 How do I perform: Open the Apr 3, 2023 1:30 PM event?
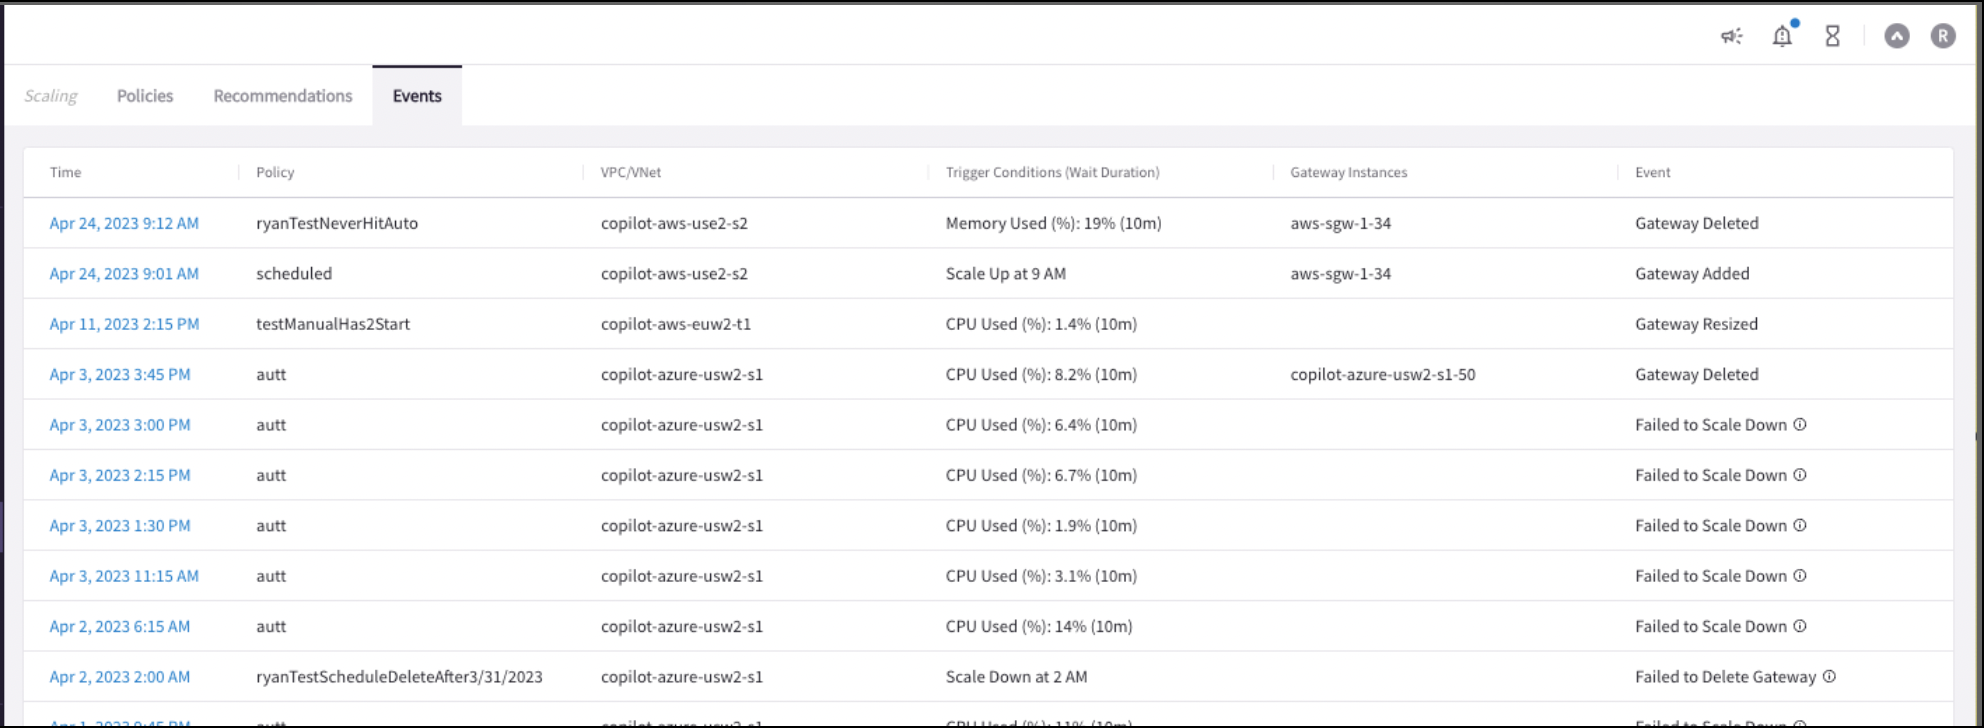tap(120, 525)
